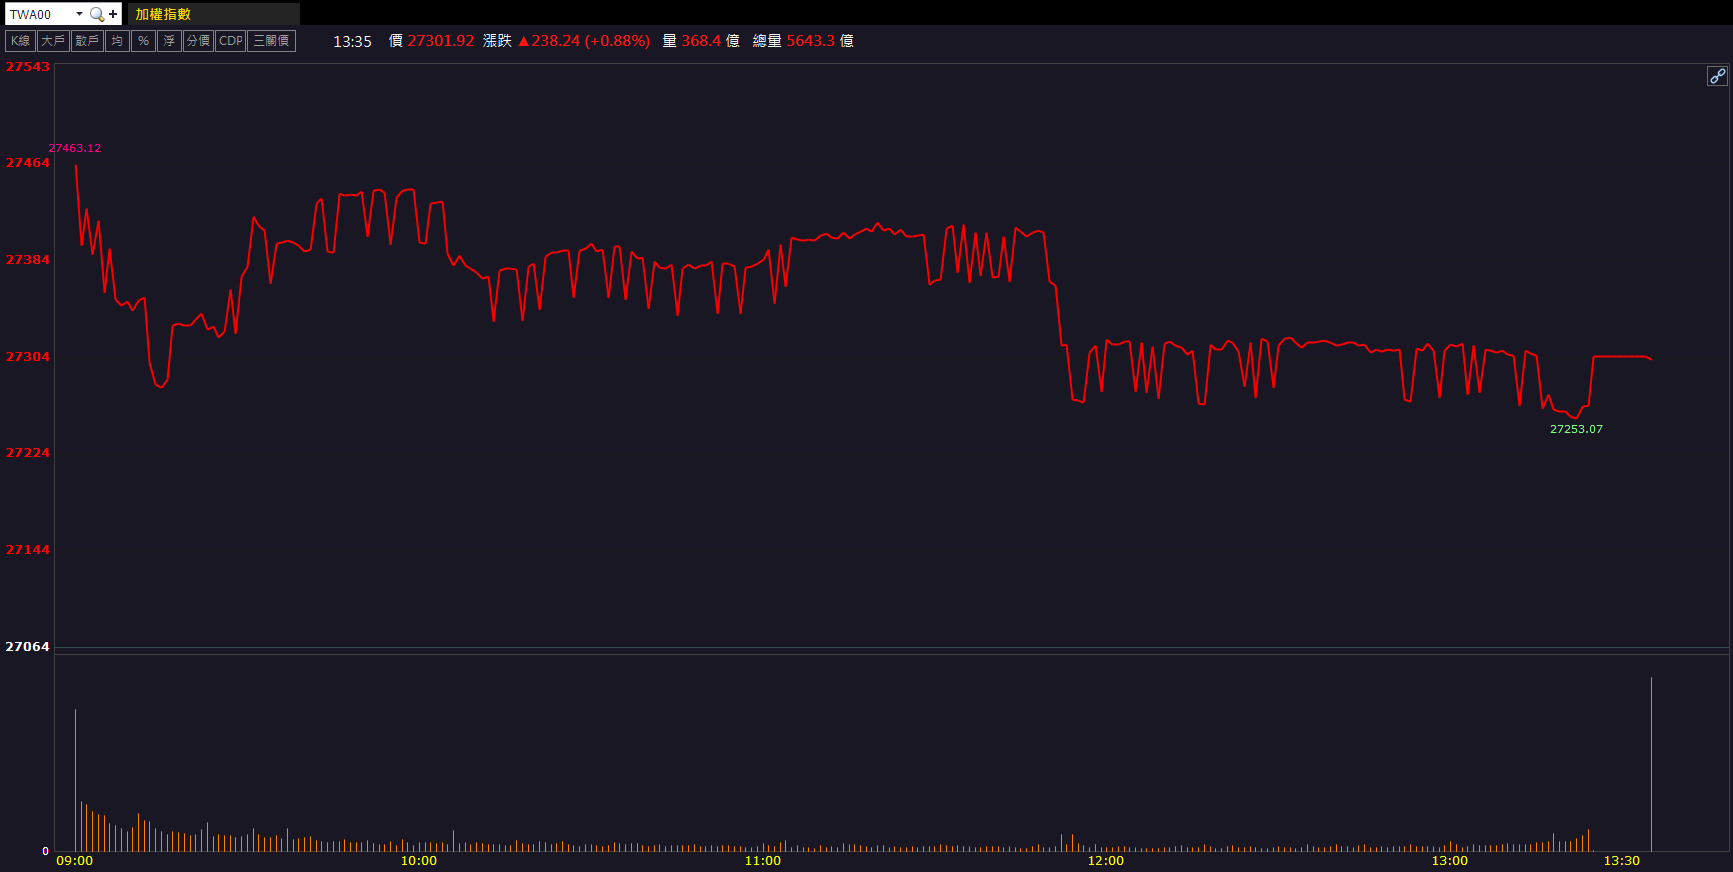Click the TWA00 symbol input field
This screenshot has width=1733, height=872.
click(38, 14)
